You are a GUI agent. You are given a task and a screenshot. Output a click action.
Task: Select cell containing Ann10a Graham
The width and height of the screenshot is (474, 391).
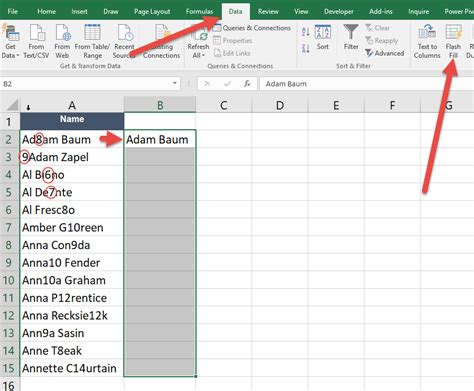(72, 280)
